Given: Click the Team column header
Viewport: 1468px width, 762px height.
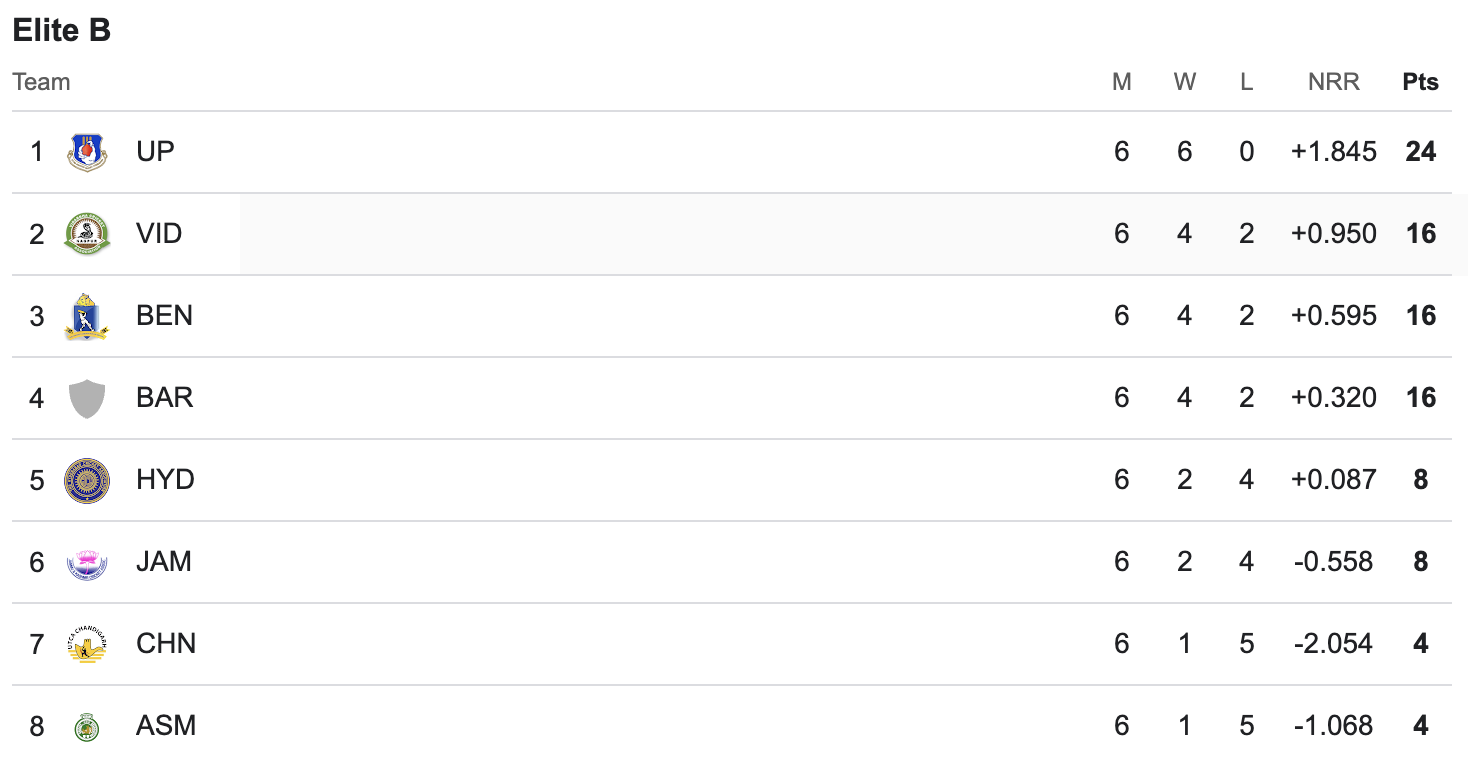Looking at the screenshot, I should tap(41, 82).
